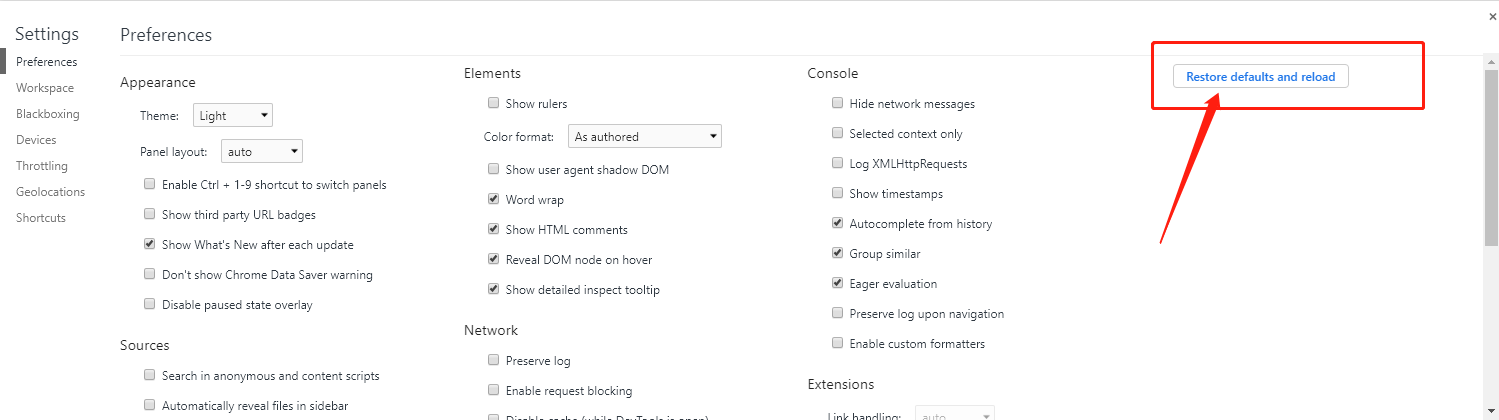This screenshot has width=1499, height=420.
Task: Close the Settings panel with X
Action: tap(1492, 16)
